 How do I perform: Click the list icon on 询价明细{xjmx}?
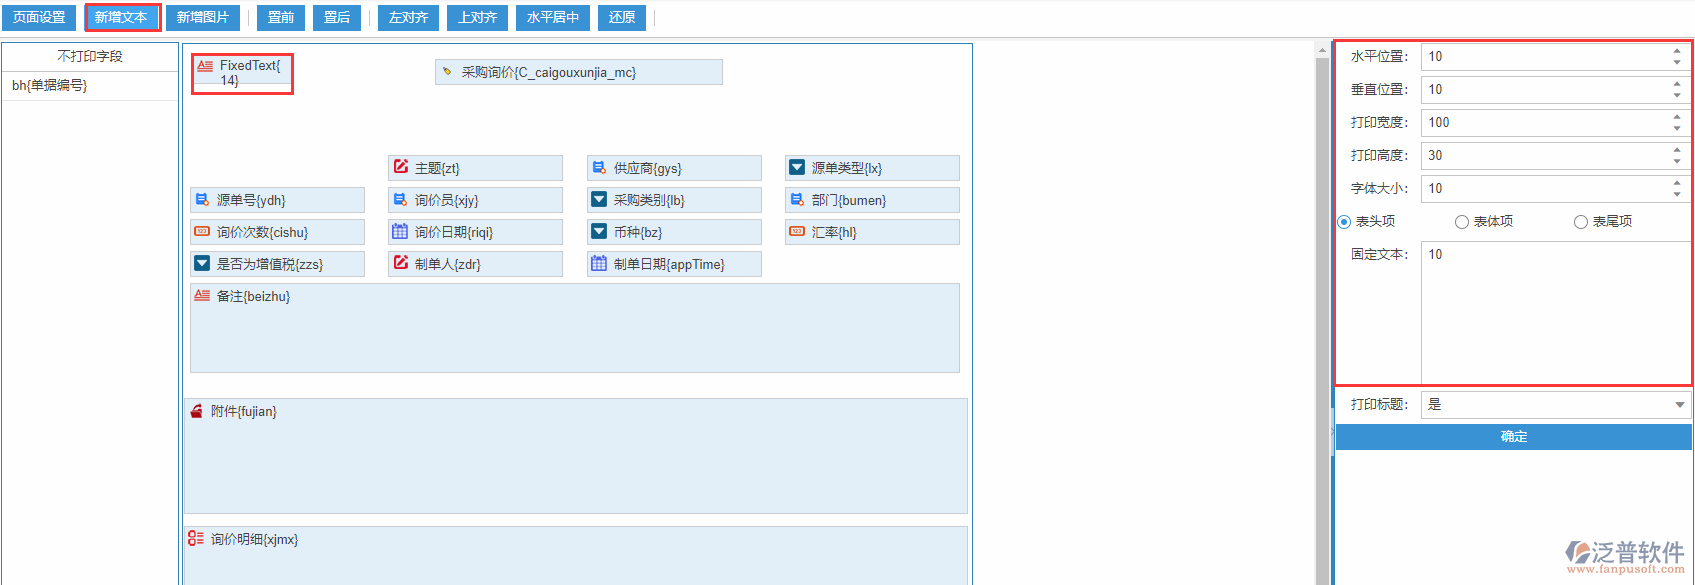click(x=196, y=538)
